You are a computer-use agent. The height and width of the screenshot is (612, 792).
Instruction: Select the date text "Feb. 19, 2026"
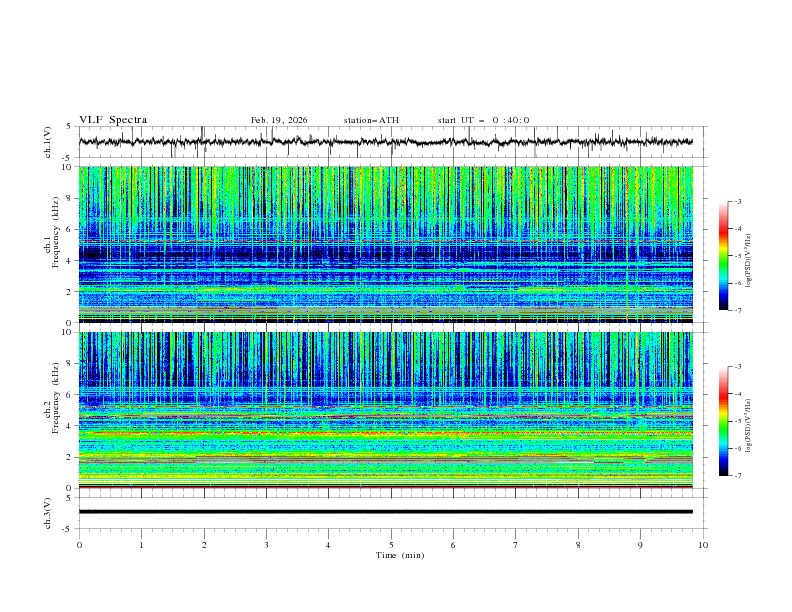(x=279, y=120)
